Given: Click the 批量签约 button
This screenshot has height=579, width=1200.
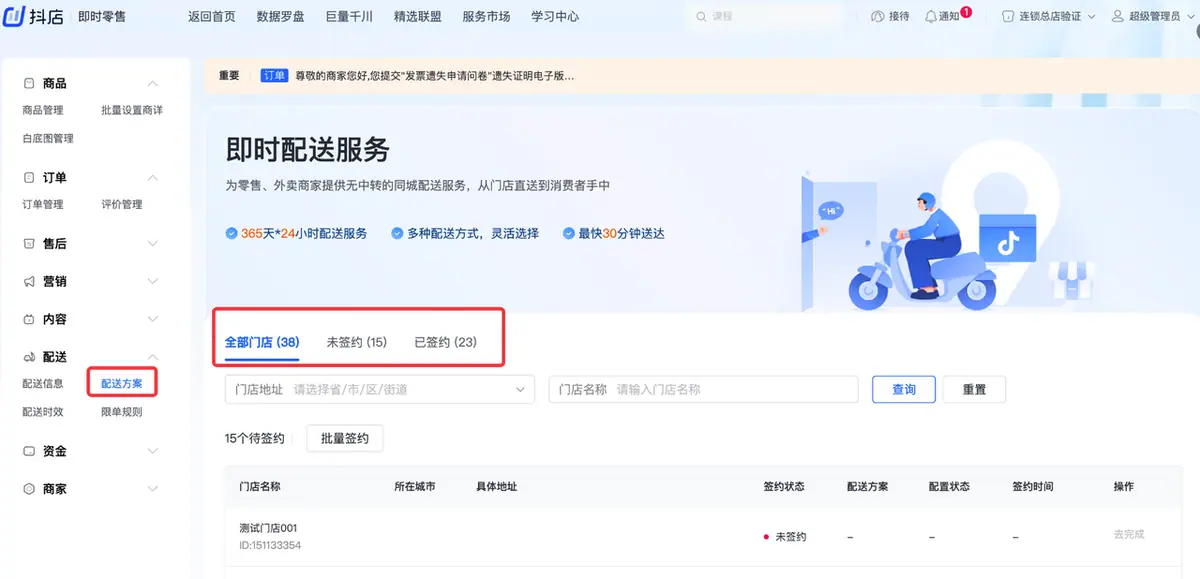Looking at the screenshot, I should [x=345, y=439].
